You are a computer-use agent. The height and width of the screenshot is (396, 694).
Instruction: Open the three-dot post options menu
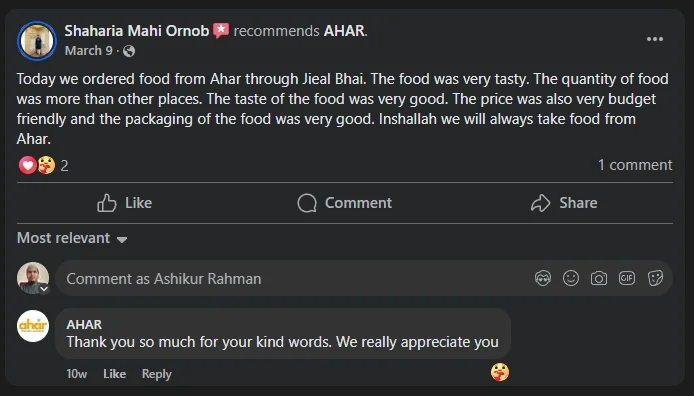point(655,39)
